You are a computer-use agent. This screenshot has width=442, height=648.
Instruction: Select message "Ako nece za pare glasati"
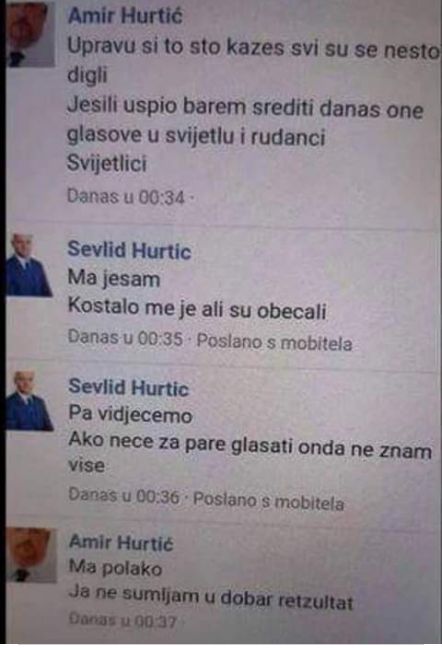point(250,455)
